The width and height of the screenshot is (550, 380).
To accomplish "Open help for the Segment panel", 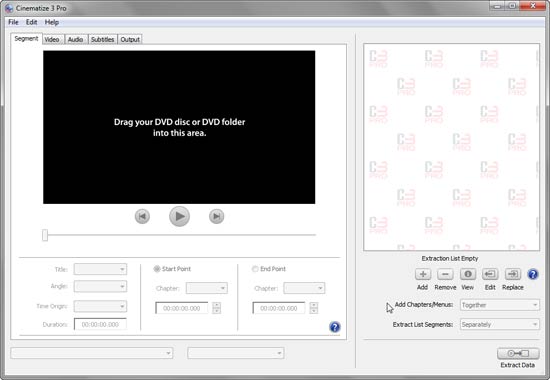I will [x=335, y=327].
